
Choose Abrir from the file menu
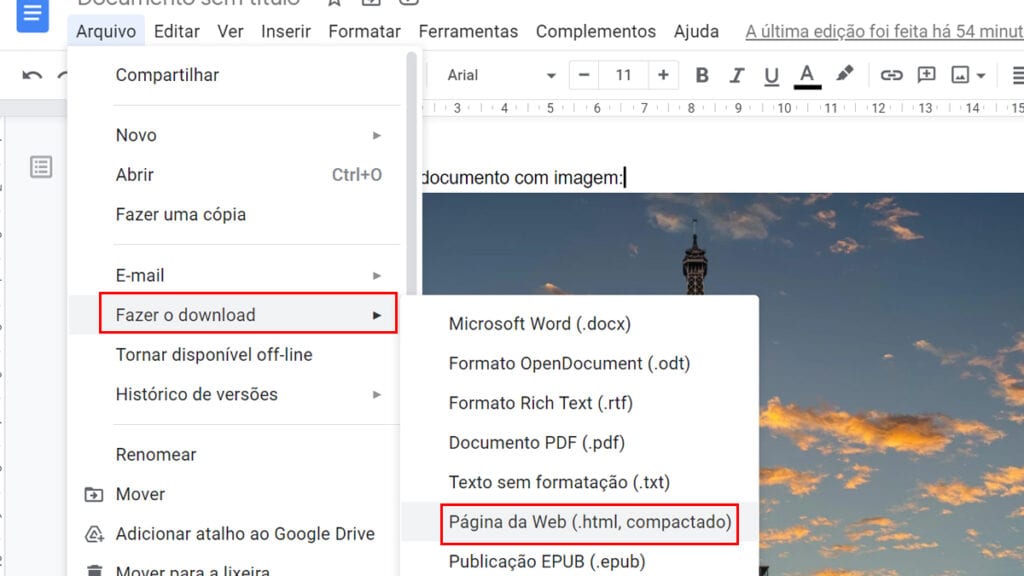(x=236, y=175)
